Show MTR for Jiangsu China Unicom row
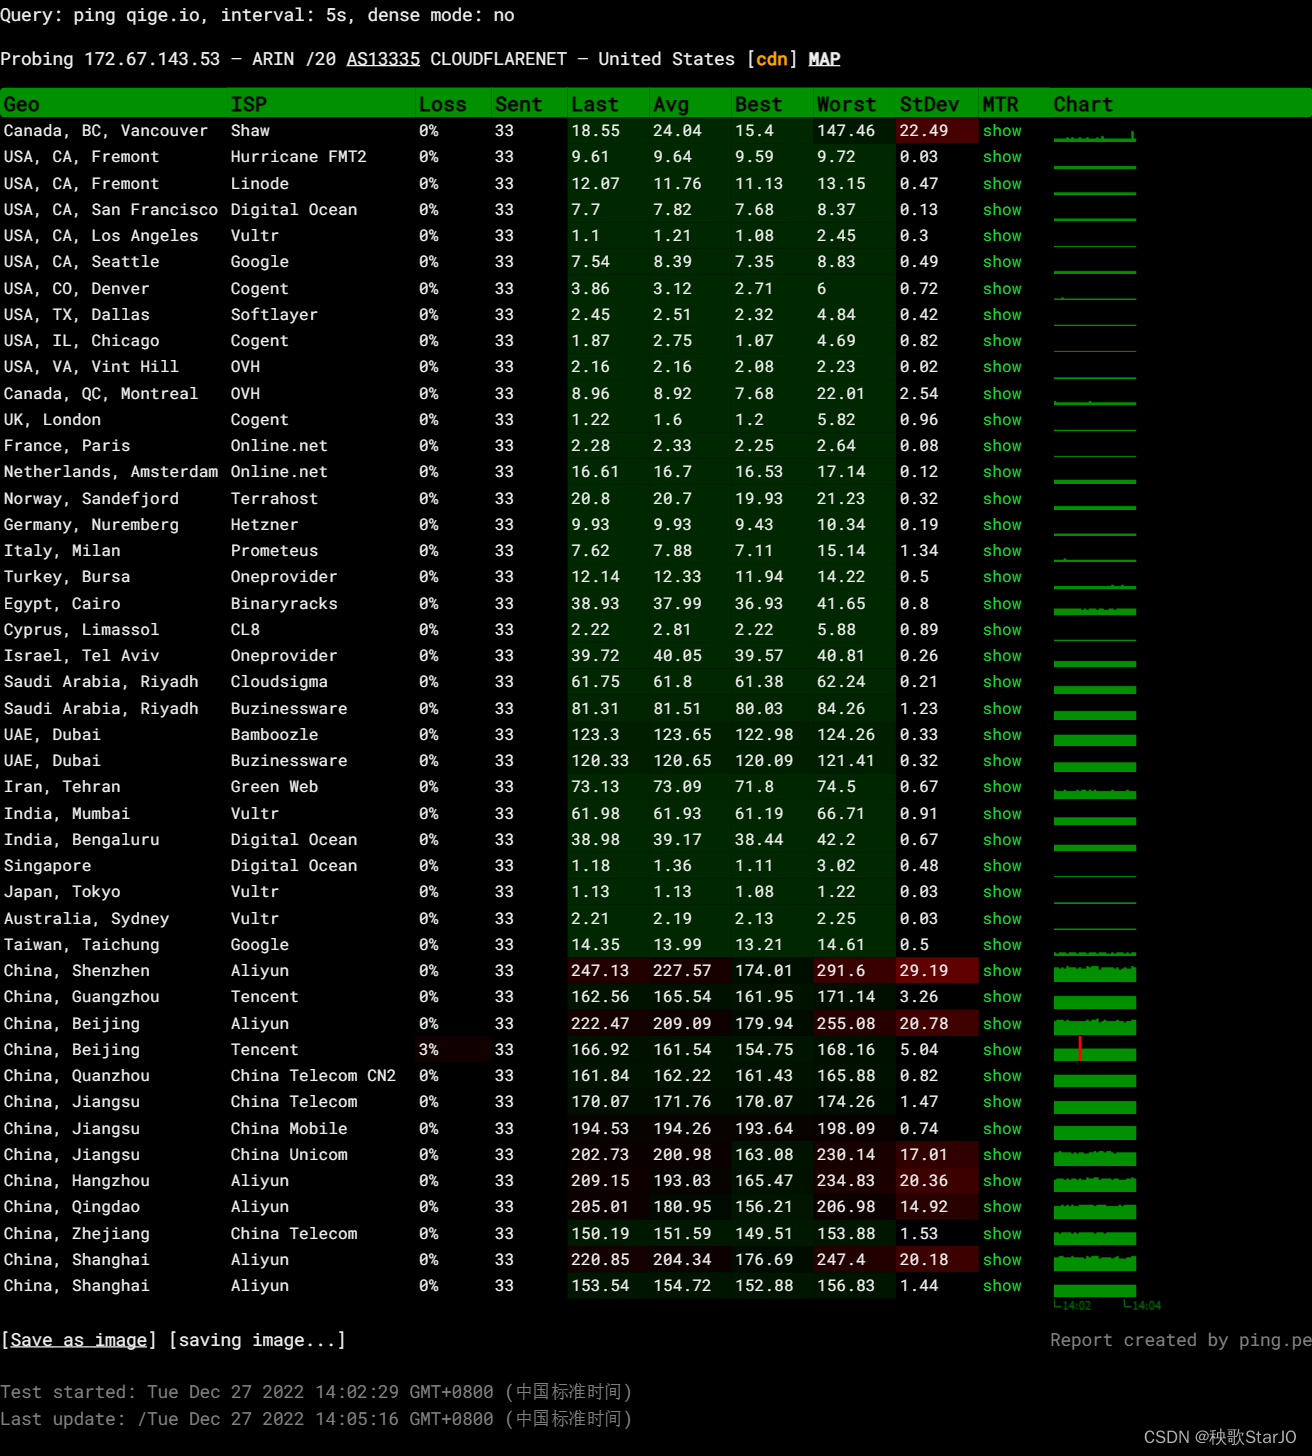 [1002, 1155]
